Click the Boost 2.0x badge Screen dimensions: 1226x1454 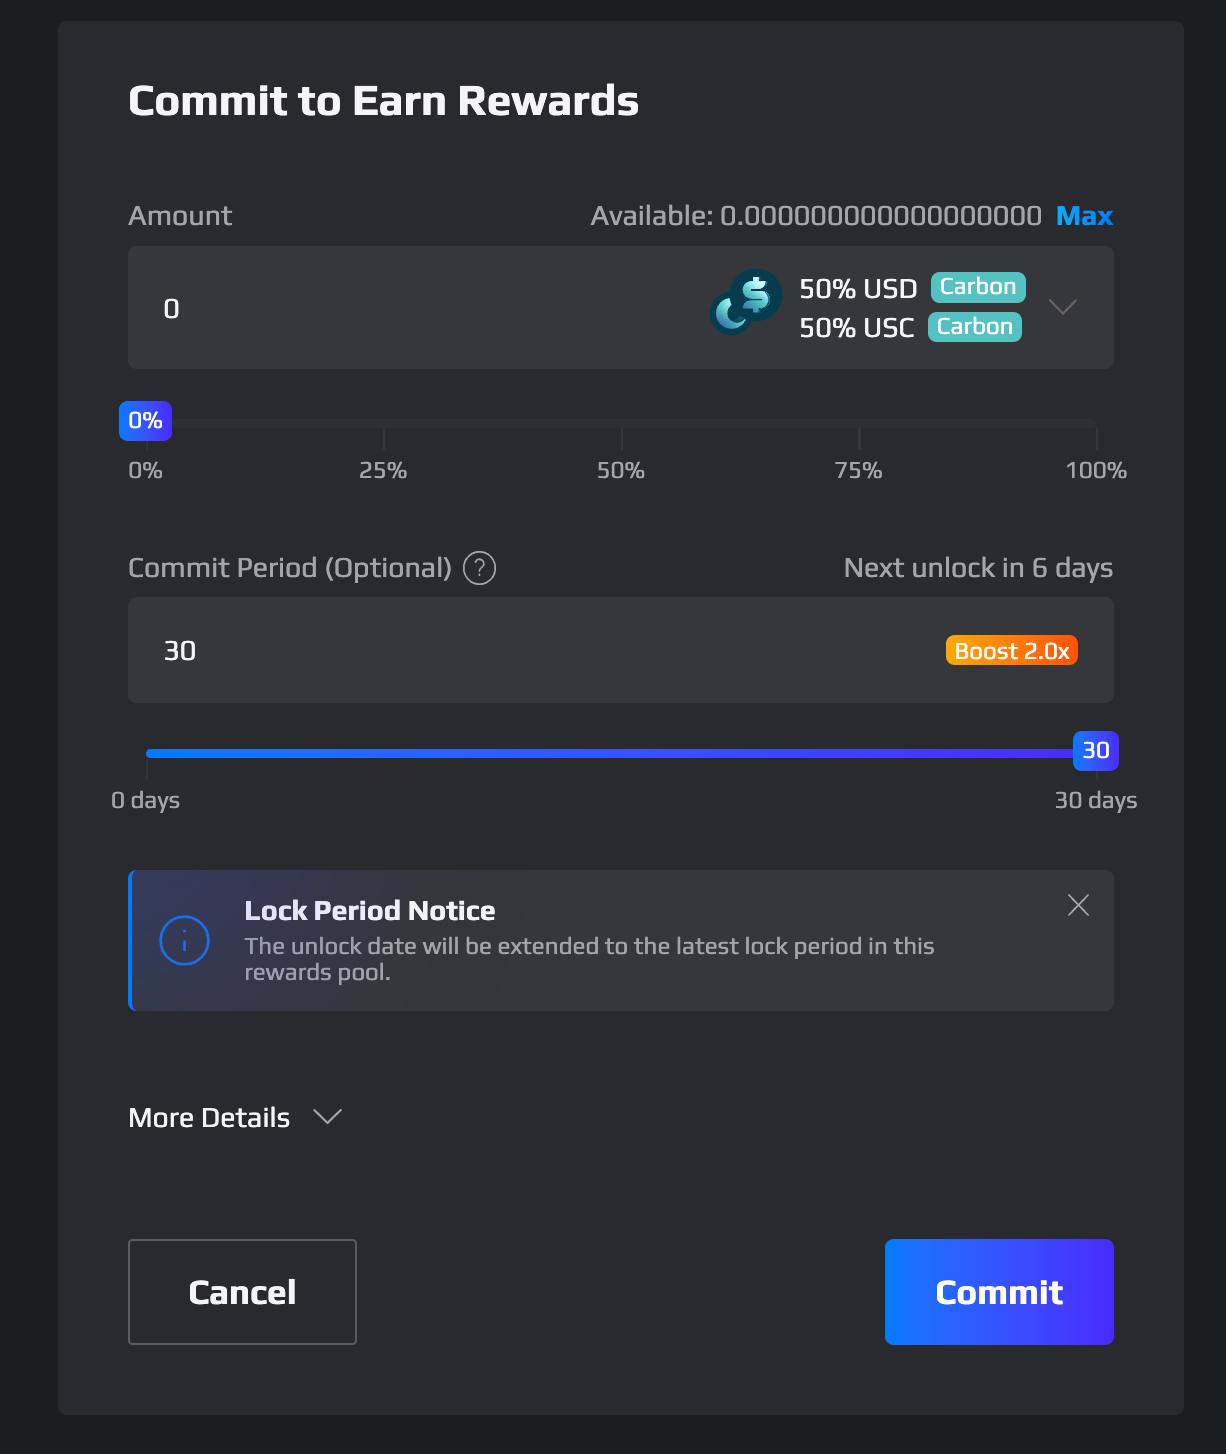(1012, 651)
